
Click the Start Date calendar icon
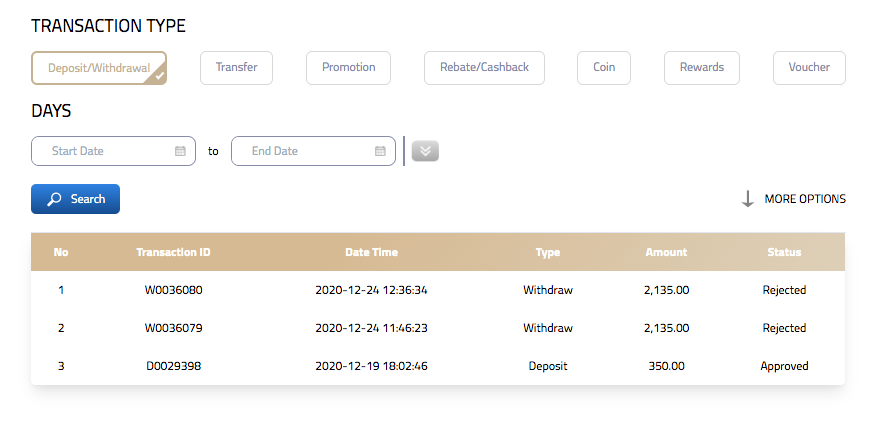pos(181,151)
